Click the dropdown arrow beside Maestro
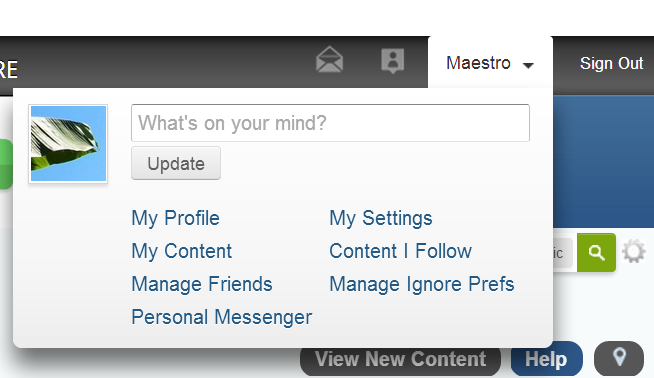654x378 pixels. coord(528,65)
